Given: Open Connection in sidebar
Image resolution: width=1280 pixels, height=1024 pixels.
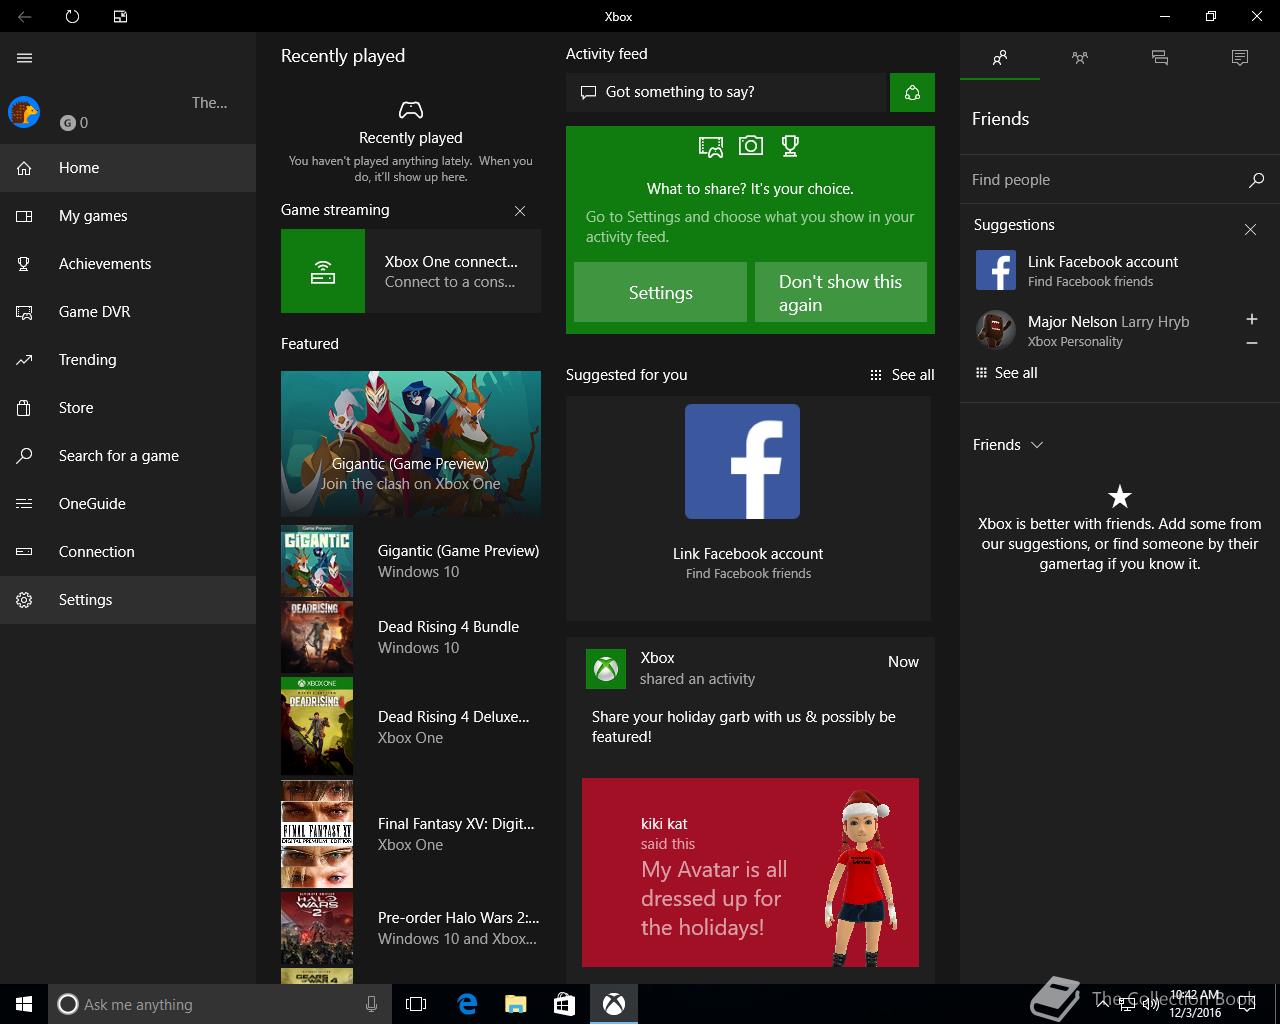Looking at the screenshot, I should click(x=128, y=552).
